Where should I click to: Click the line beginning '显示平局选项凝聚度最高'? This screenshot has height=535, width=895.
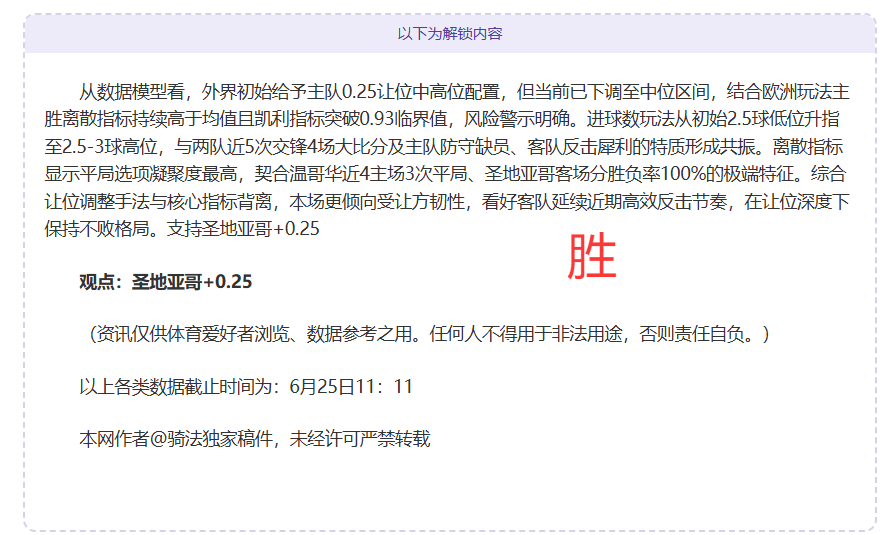coord(445,174)
